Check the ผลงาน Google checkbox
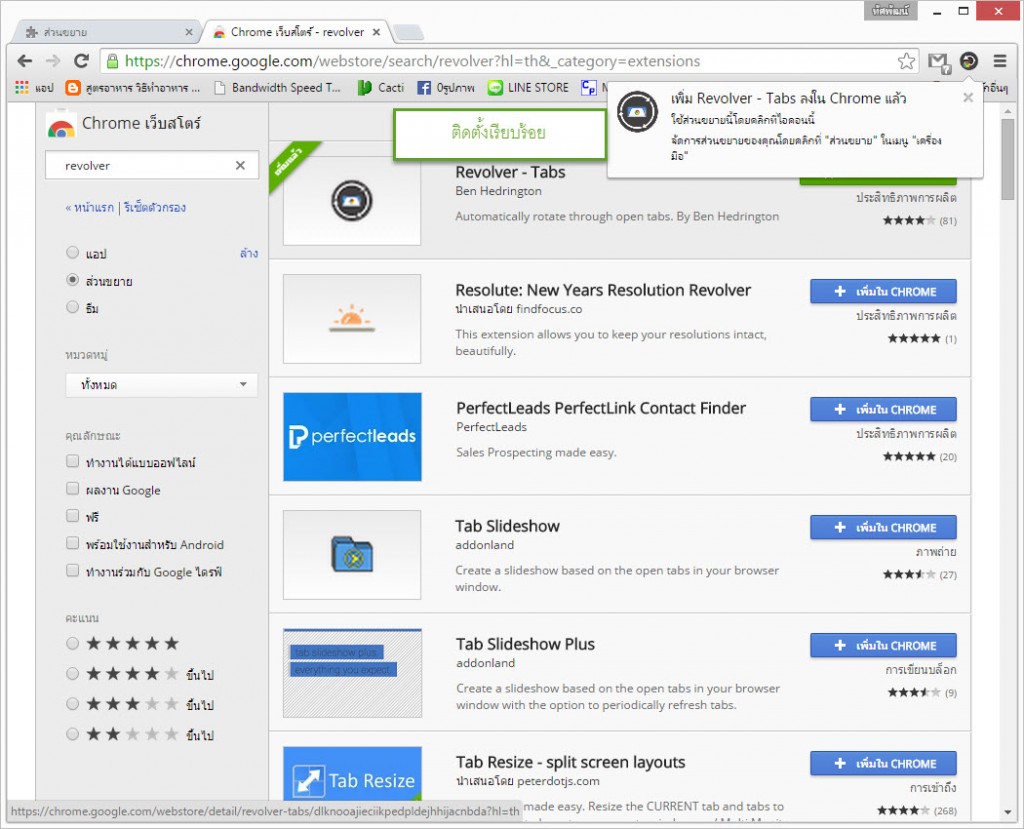This screenshot has height=829, width=1024. (72, 490)
